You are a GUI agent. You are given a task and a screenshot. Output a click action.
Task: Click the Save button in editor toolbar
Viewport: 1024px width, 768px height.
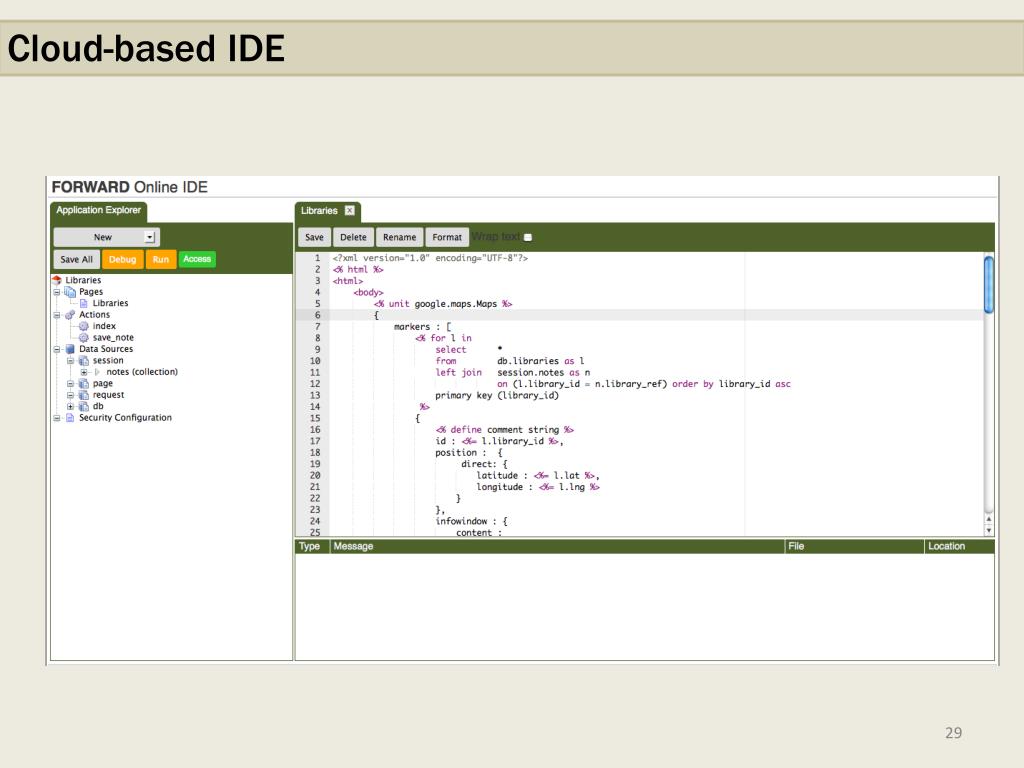(x=314, y=237)
